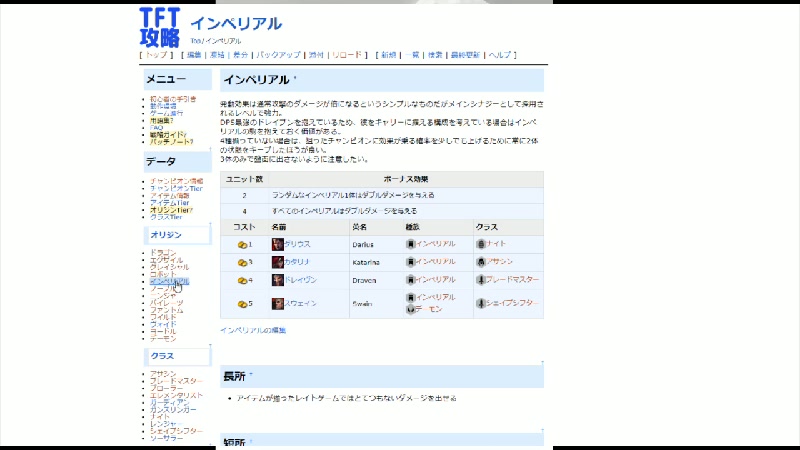Open チャンピオンTier in the sidebar data list
Image resolution: width=800 pixels, height=450 pixels.
tap(176, 188)
